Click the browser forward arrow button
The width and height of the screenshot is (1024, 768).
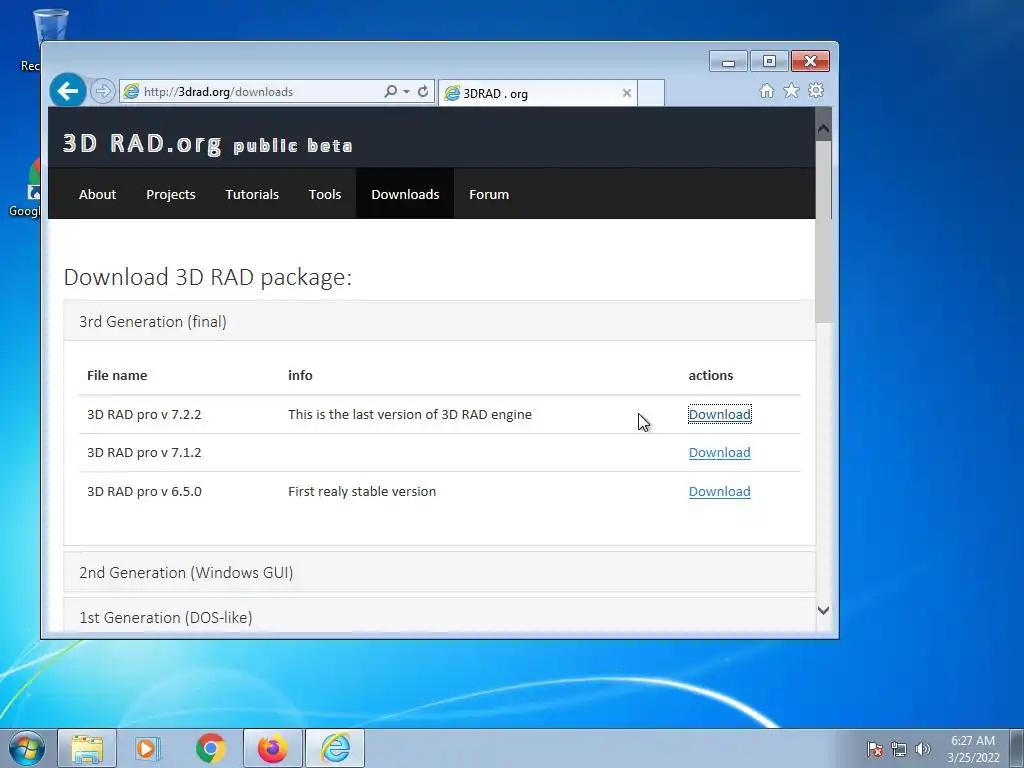tap(103, 91)
